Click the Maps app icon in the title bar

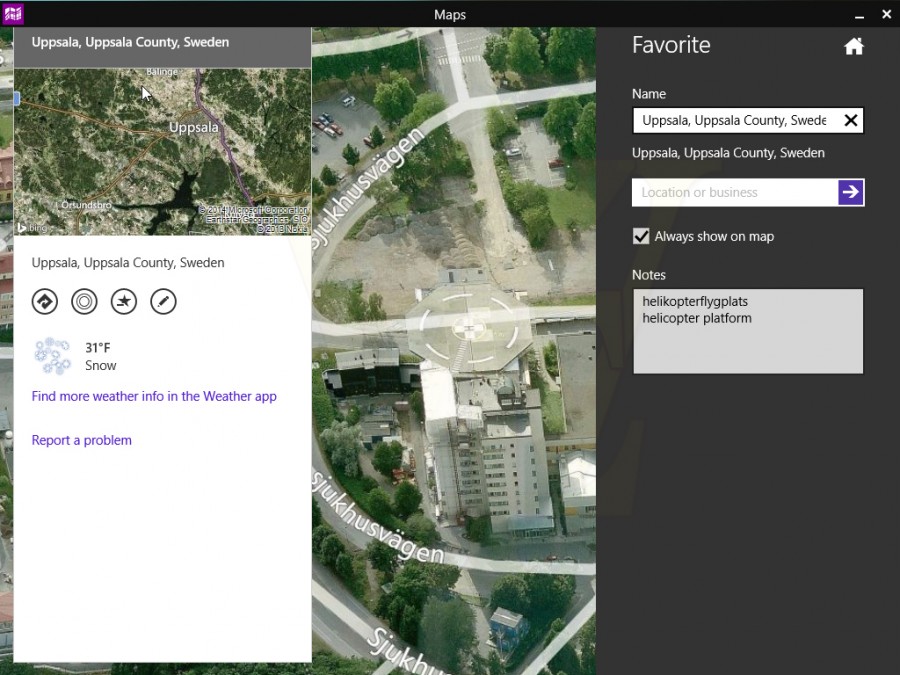(x=13, y=14)
